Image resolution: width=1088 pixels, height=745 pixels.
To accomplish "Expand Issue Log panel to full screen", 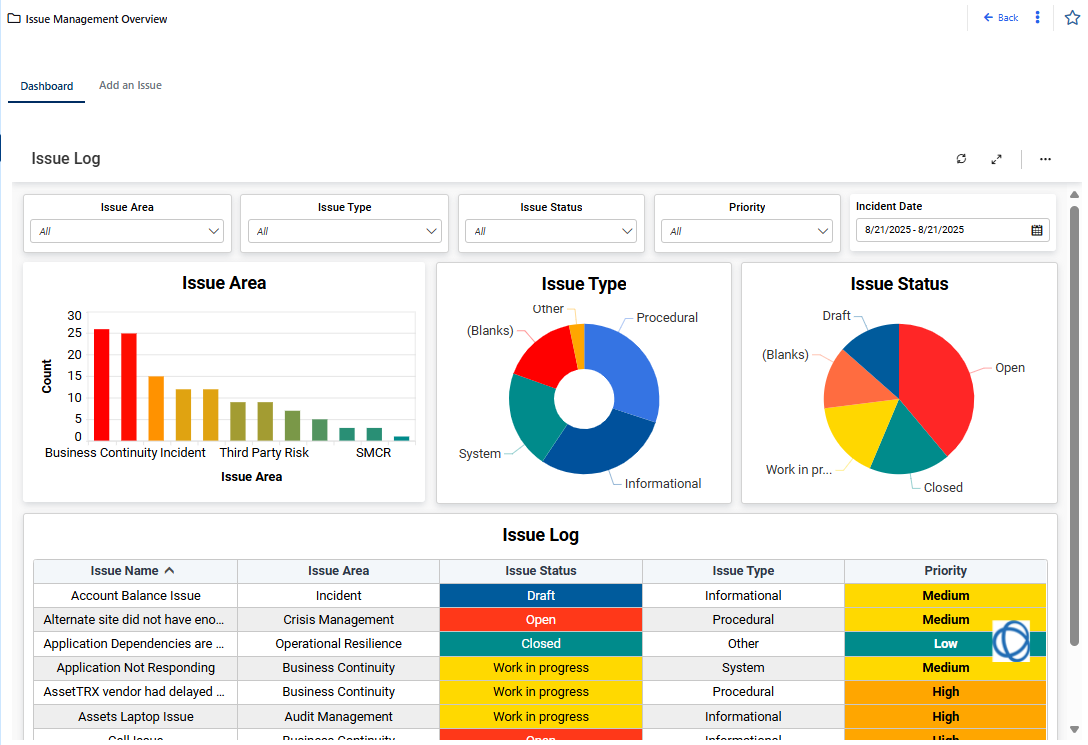I will click(996, 159).
